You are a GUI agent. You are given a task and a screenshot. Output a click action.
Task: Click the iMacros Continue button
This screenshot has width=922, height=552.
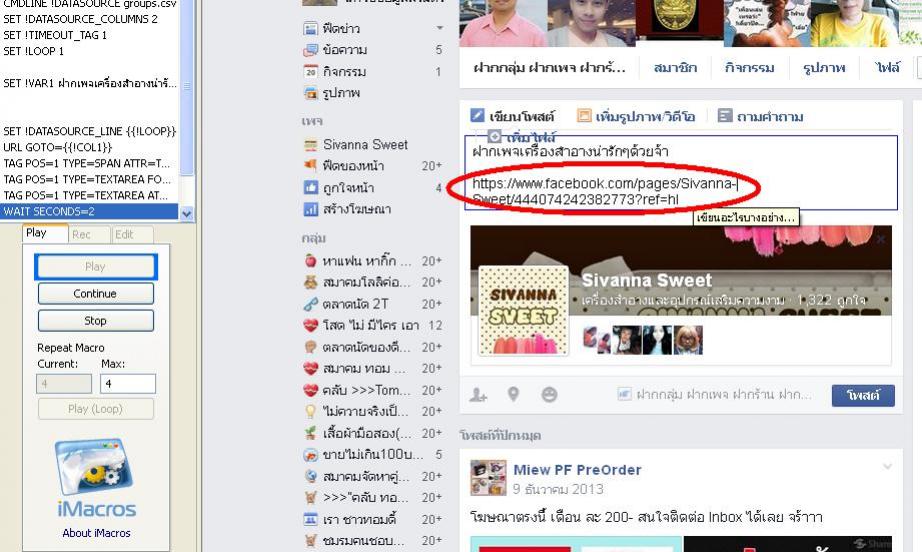tap(95, 293)
